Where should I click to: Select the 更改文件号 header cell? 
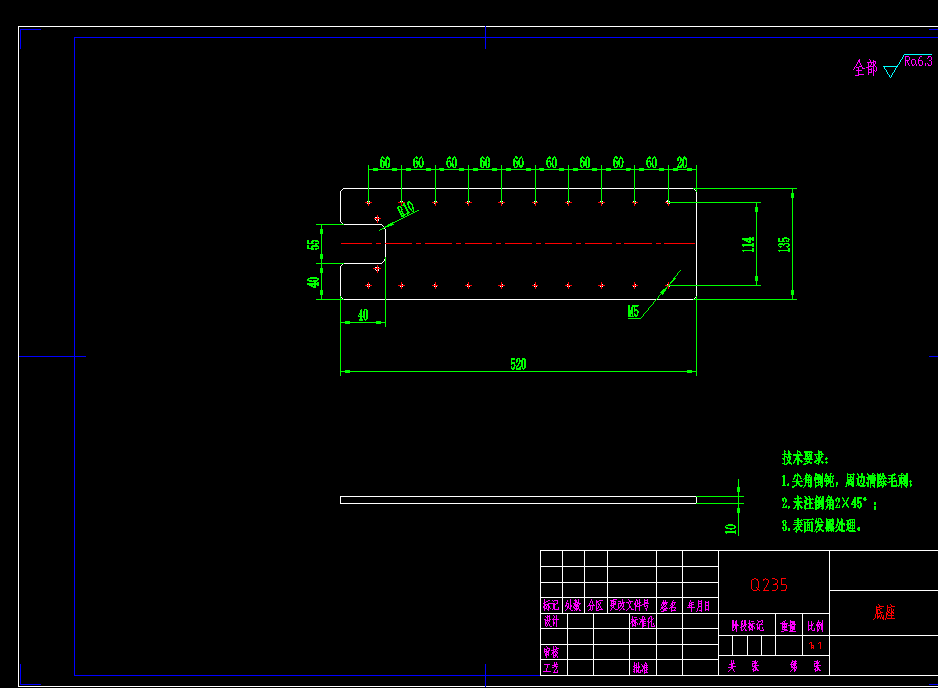tap(630, 605)
